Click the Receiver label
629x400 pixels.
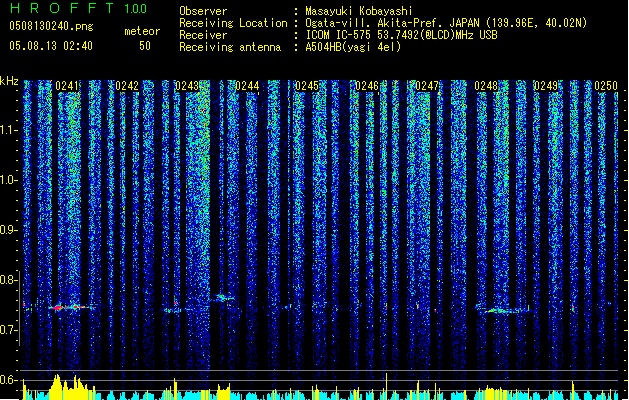[x=203, y=35]
